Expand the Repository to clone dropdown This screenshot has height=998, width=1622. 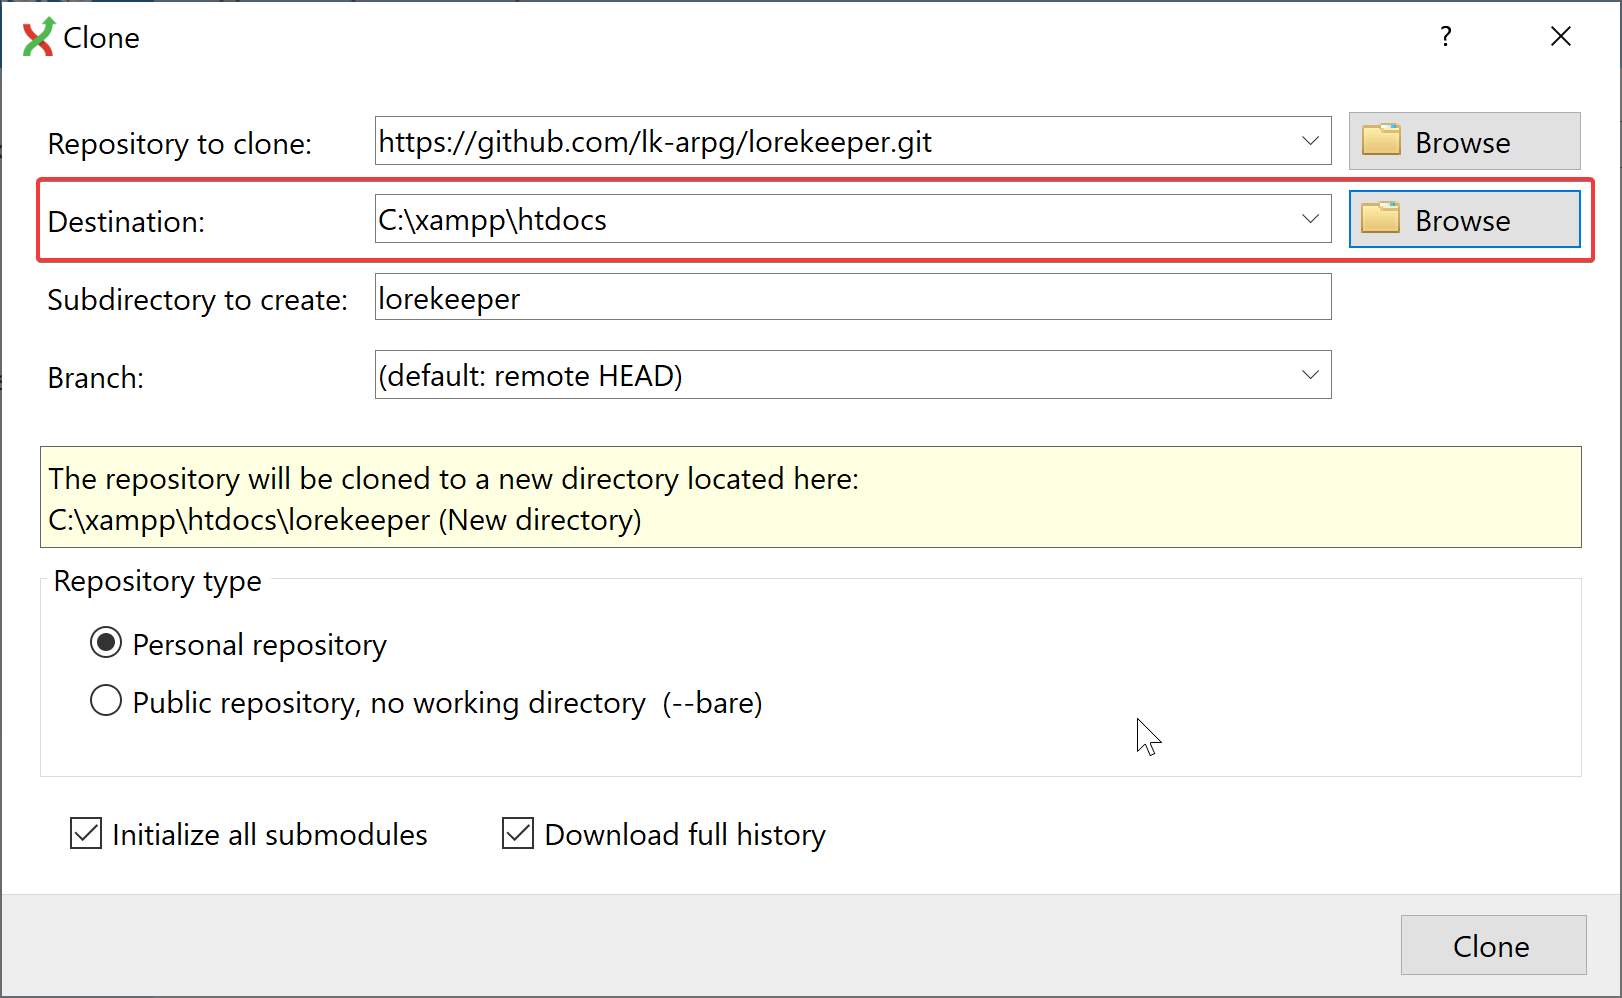1309,141
